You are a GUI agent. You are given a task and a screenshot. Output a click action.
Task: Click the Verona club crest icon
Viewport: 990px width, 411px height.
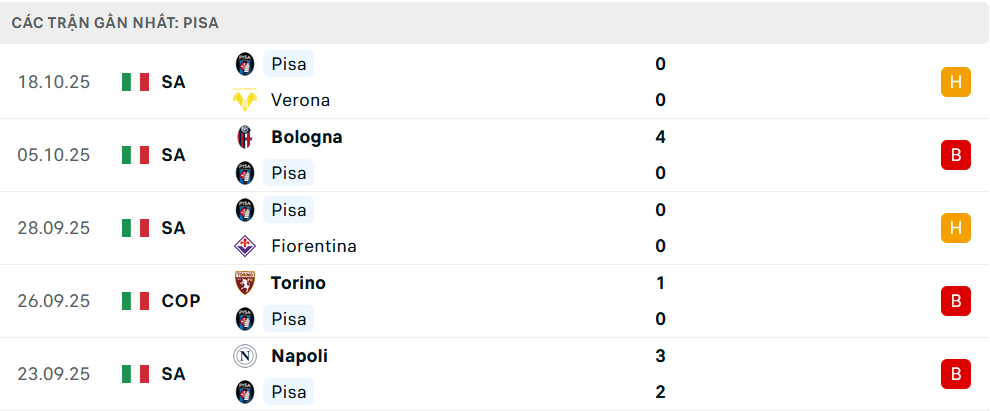click(245, 100)
